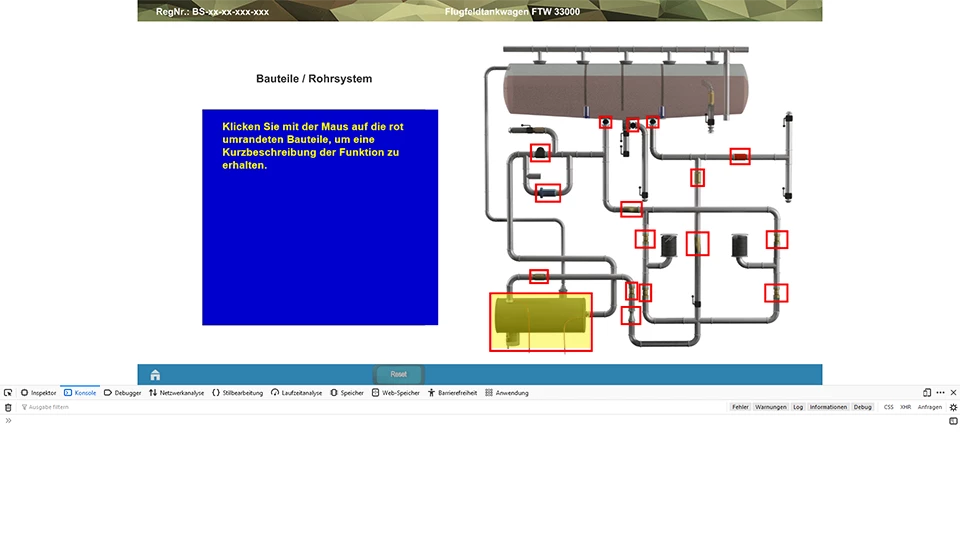Open the Anwendung tab
The height and width of the screenshot is (540, 960).
(x=507, y=393)
